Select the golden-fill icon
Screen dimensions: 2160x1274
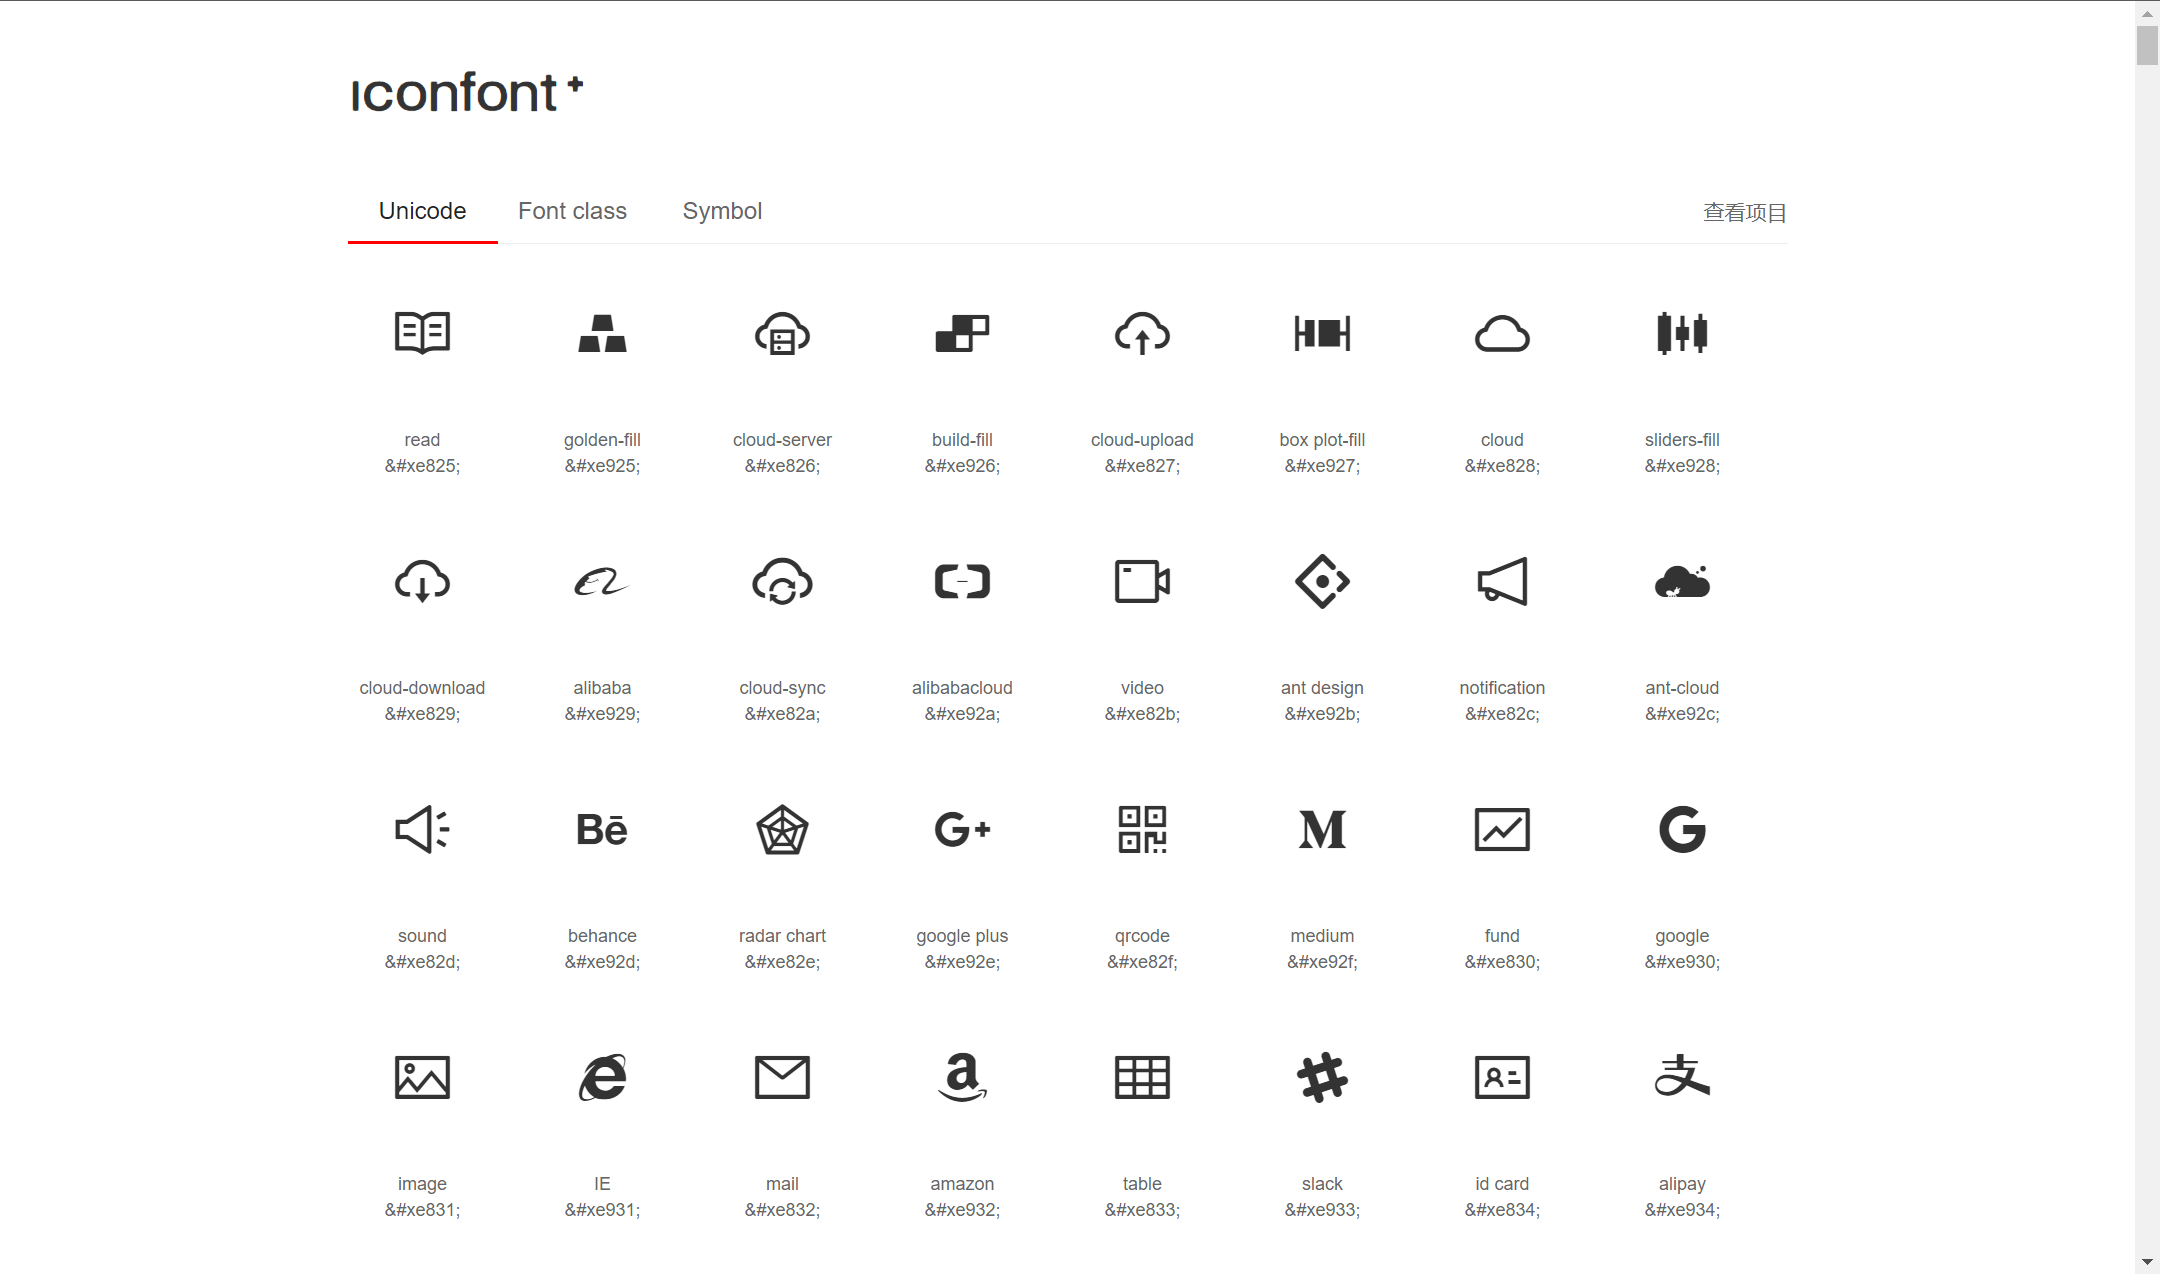pos(602,333)
